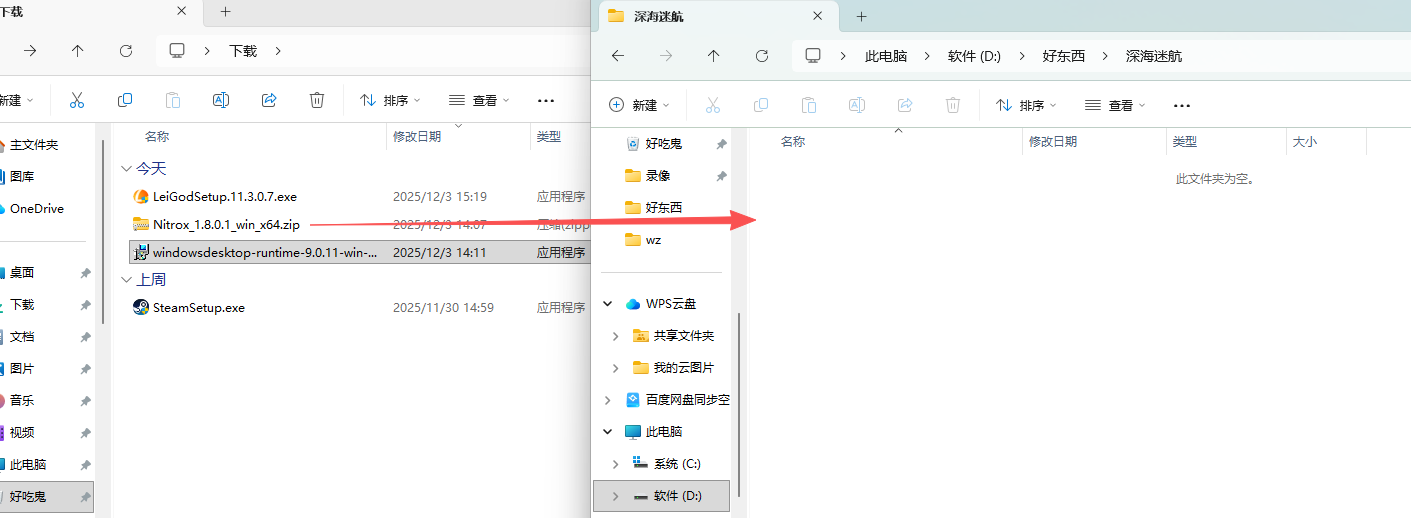Open the 查看 view dropdown in Downloads window

479,100
